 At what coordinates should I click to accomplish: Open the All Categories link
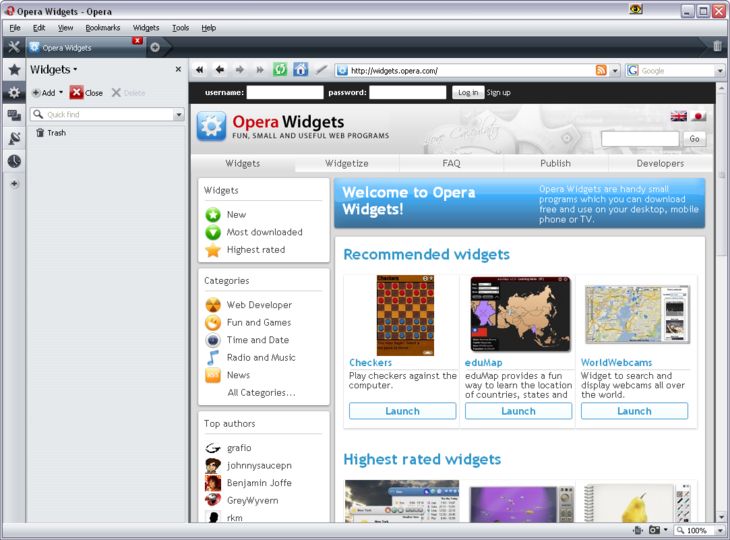click(x=261, y=393)
